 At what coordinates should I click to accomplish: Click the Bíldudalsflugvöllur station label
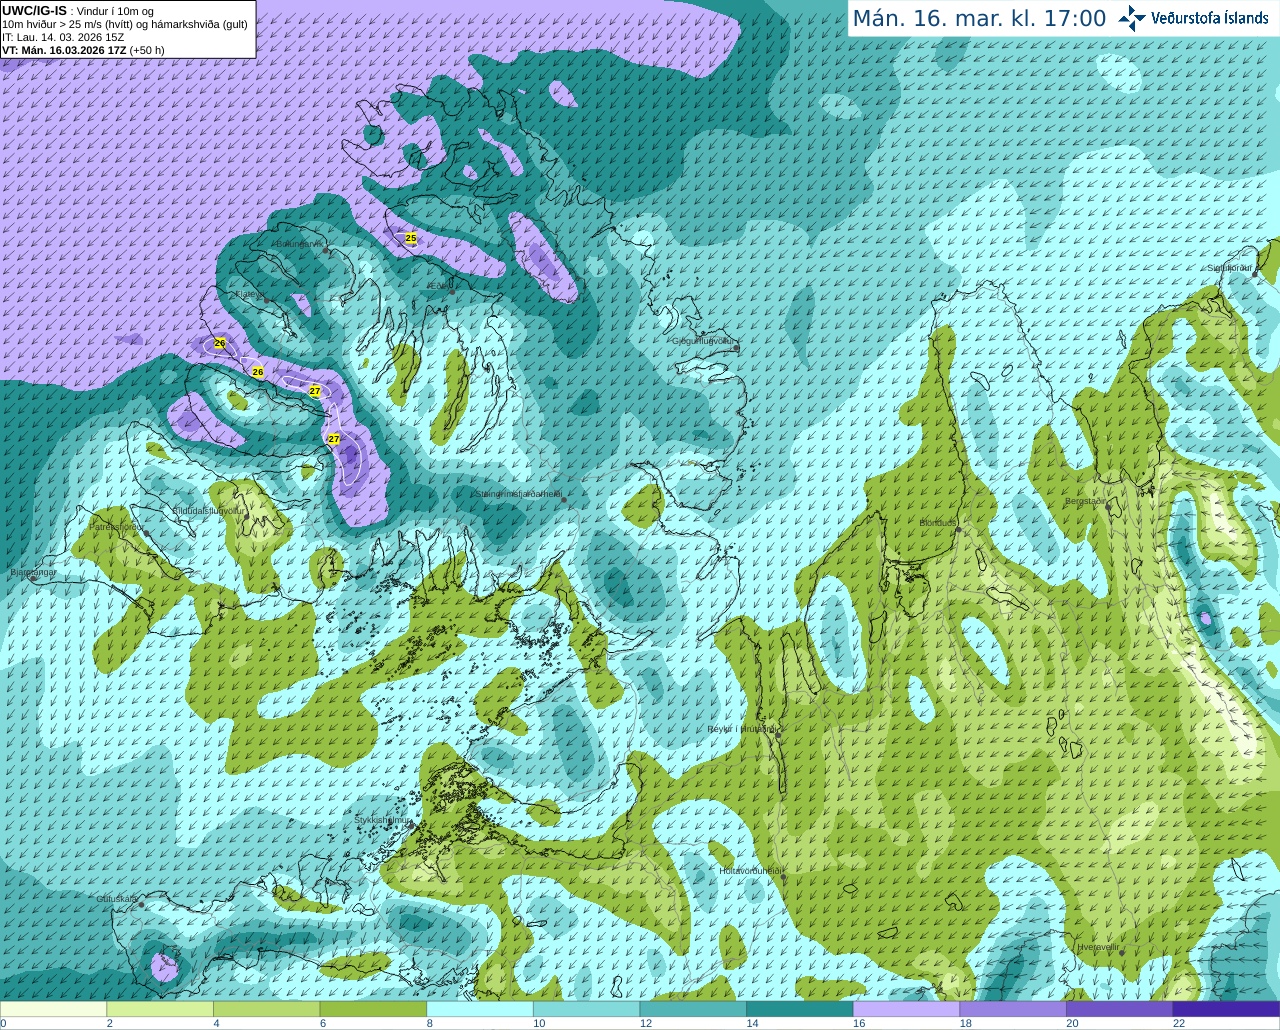207,510
